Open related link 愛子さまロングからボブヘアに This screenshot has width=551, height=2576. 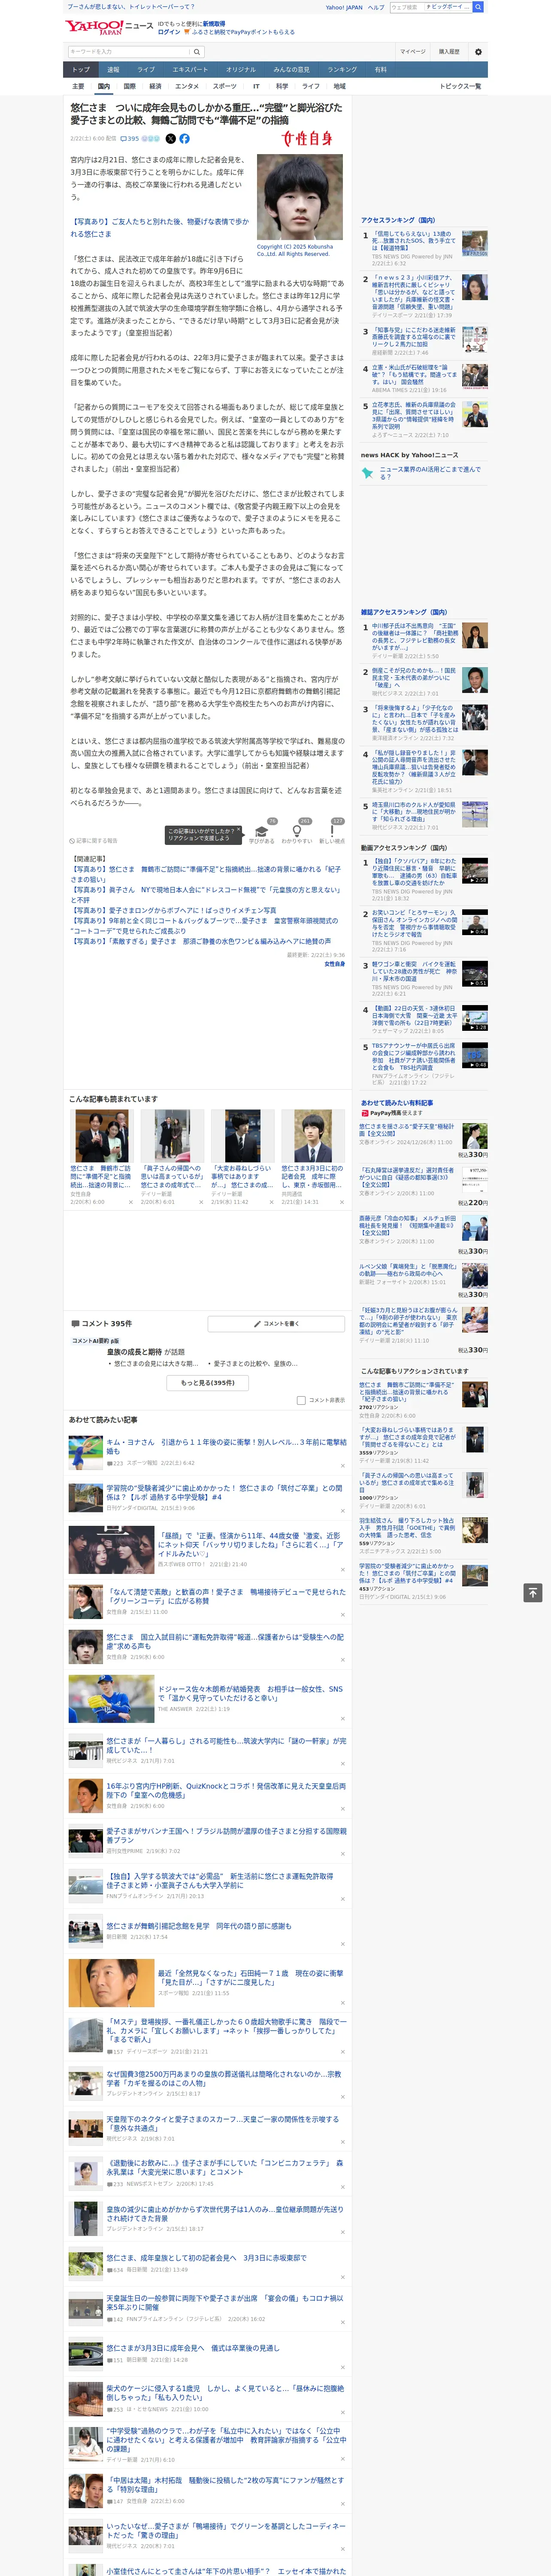173,911
